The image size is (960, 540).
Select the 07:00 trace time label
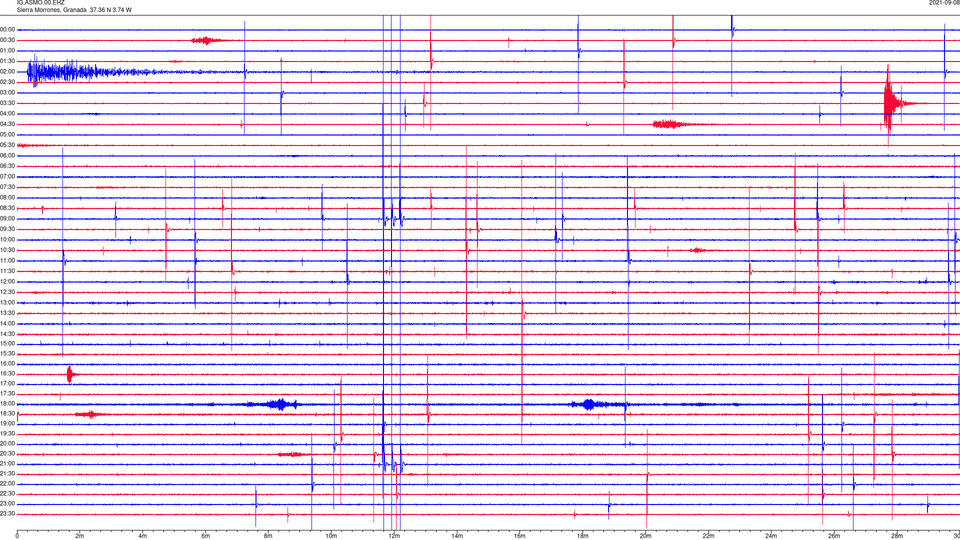pos(8,177)
